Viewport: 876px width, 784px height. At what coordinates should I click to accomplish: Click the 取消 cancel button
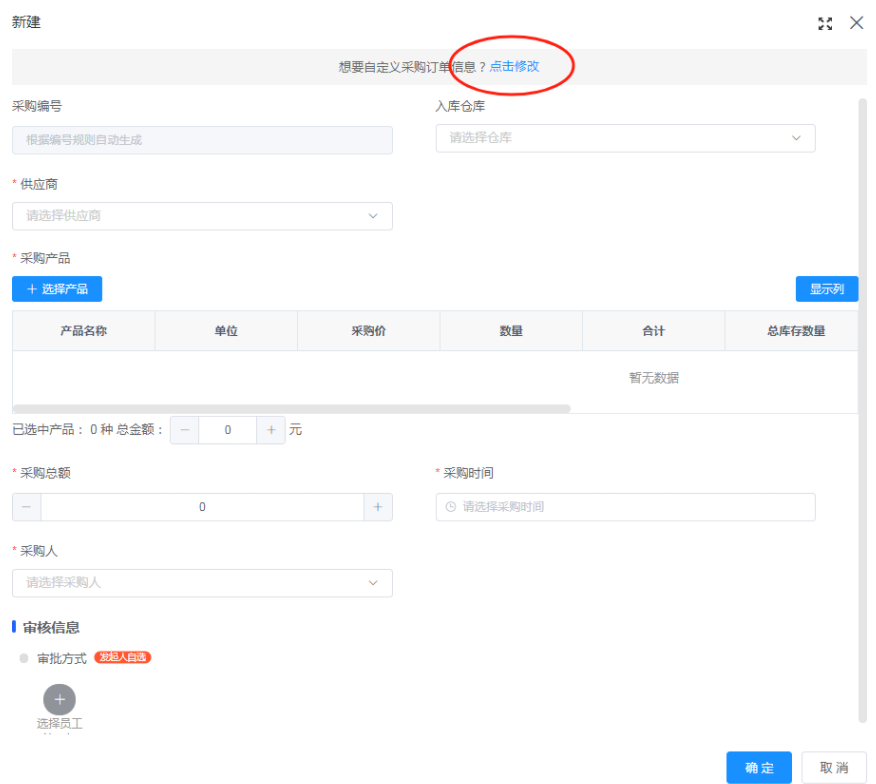click(834, 768)
